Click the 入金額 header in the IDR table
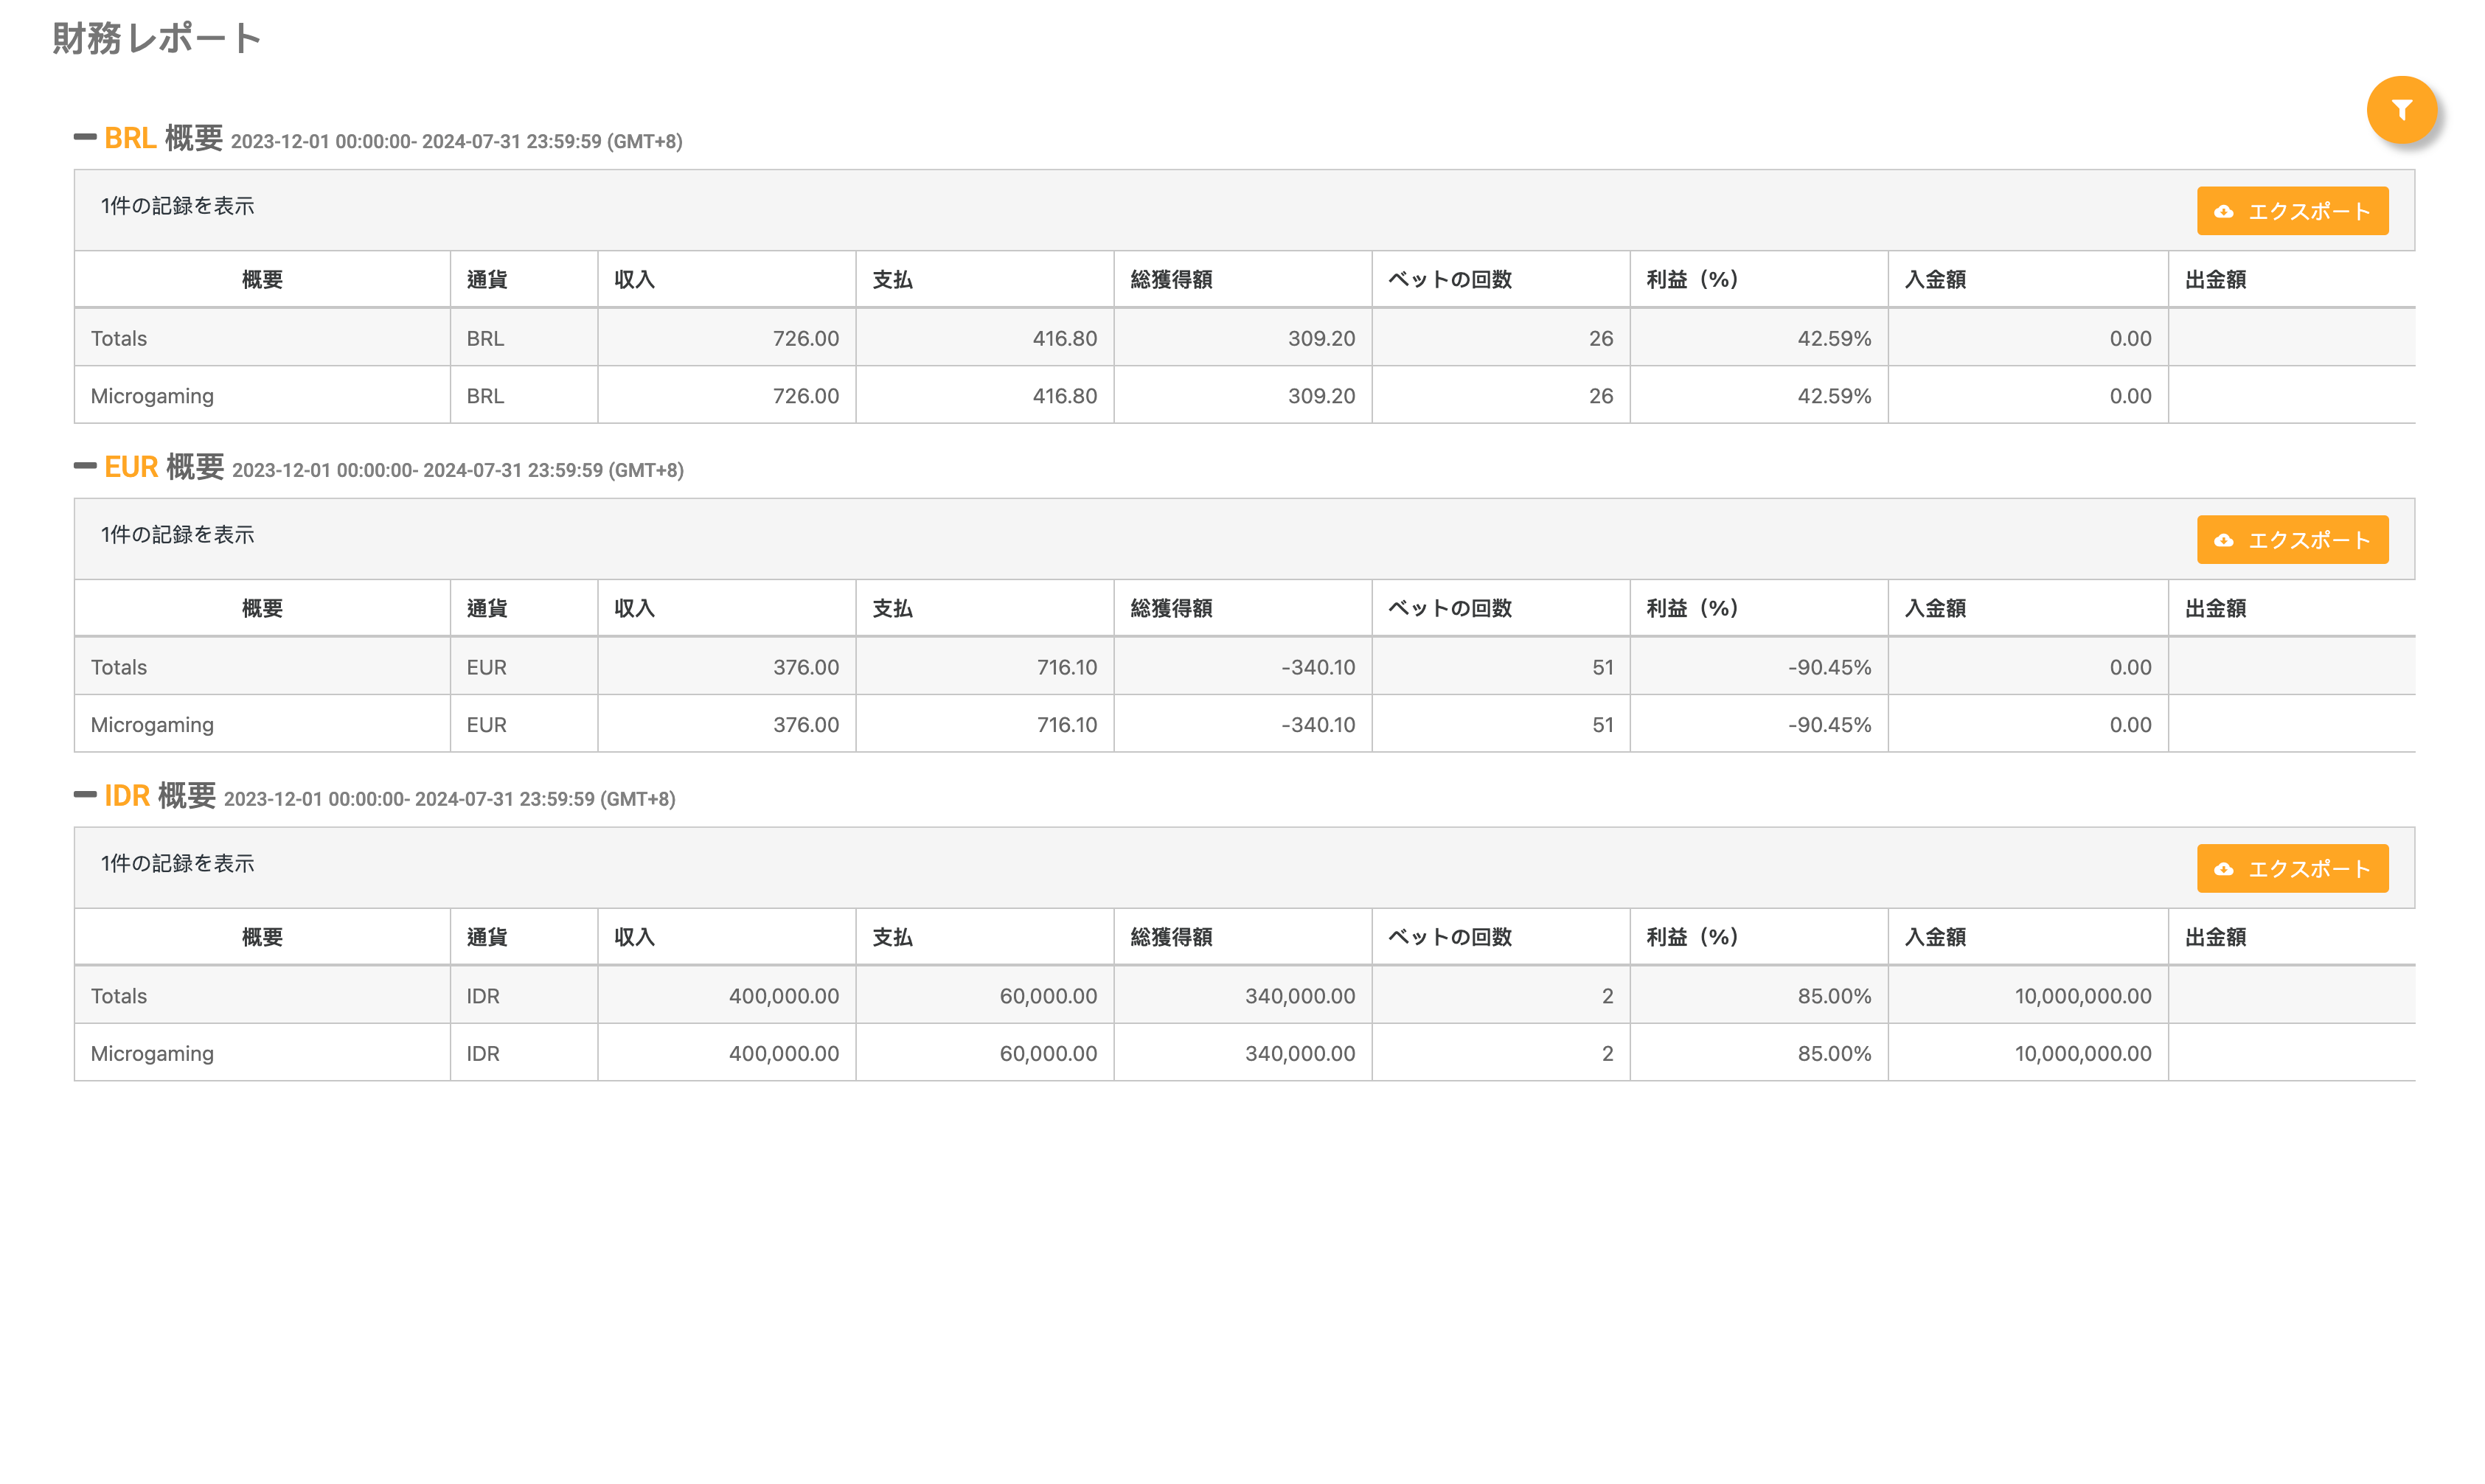 coord(1935,937)
